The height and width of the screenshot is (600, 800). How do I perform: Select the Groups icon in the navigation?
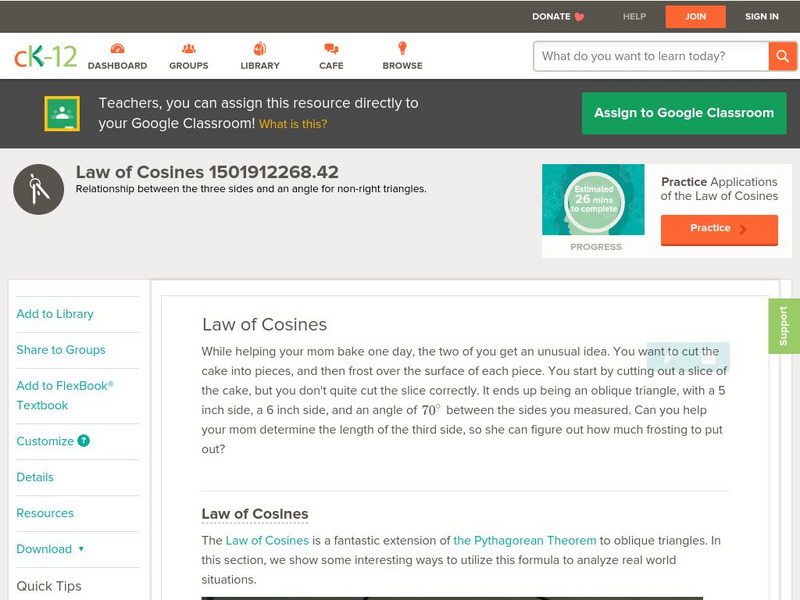click(x=187, y=46)
